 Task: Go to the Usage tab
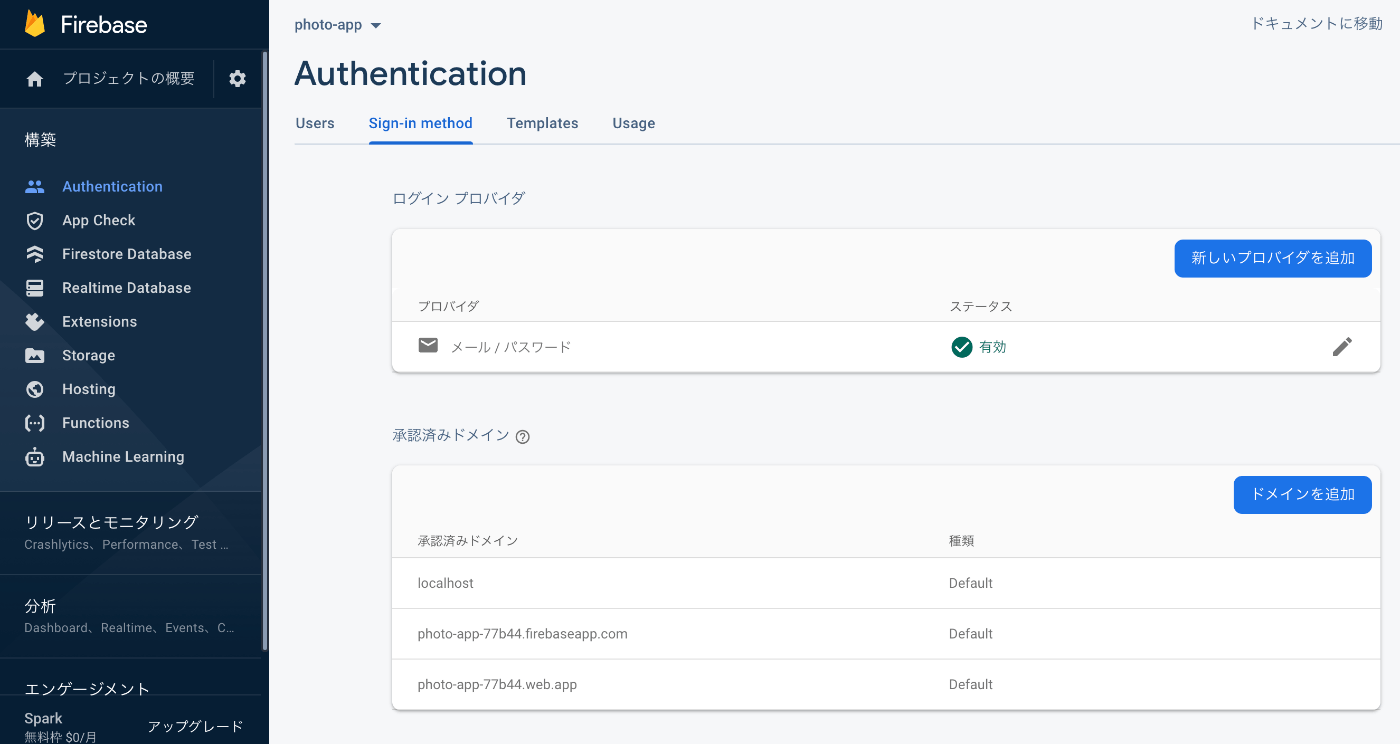634,123
